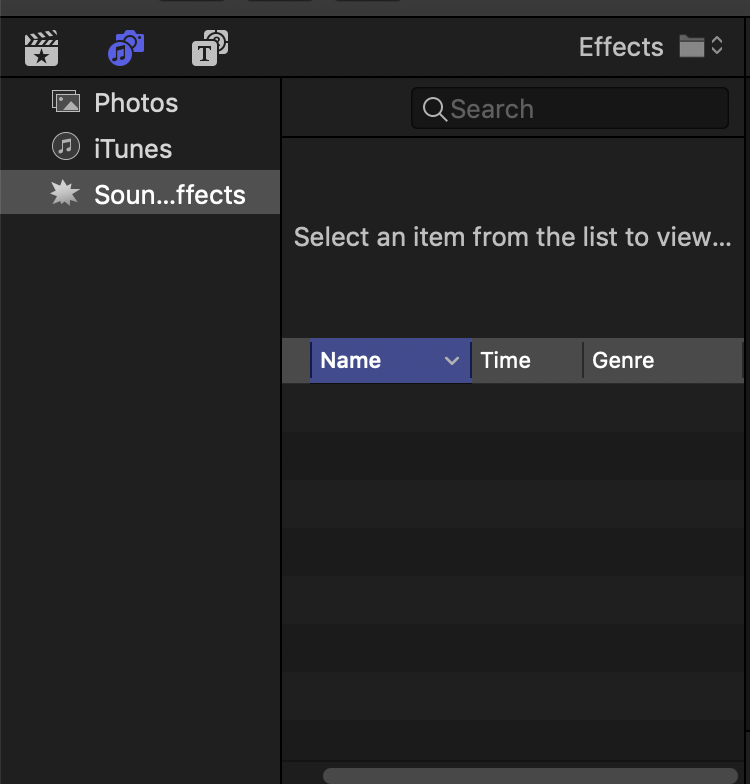This screenshot has height=784, width=750.
Task: Sort the list by Time column
Action: pos(524,361)
